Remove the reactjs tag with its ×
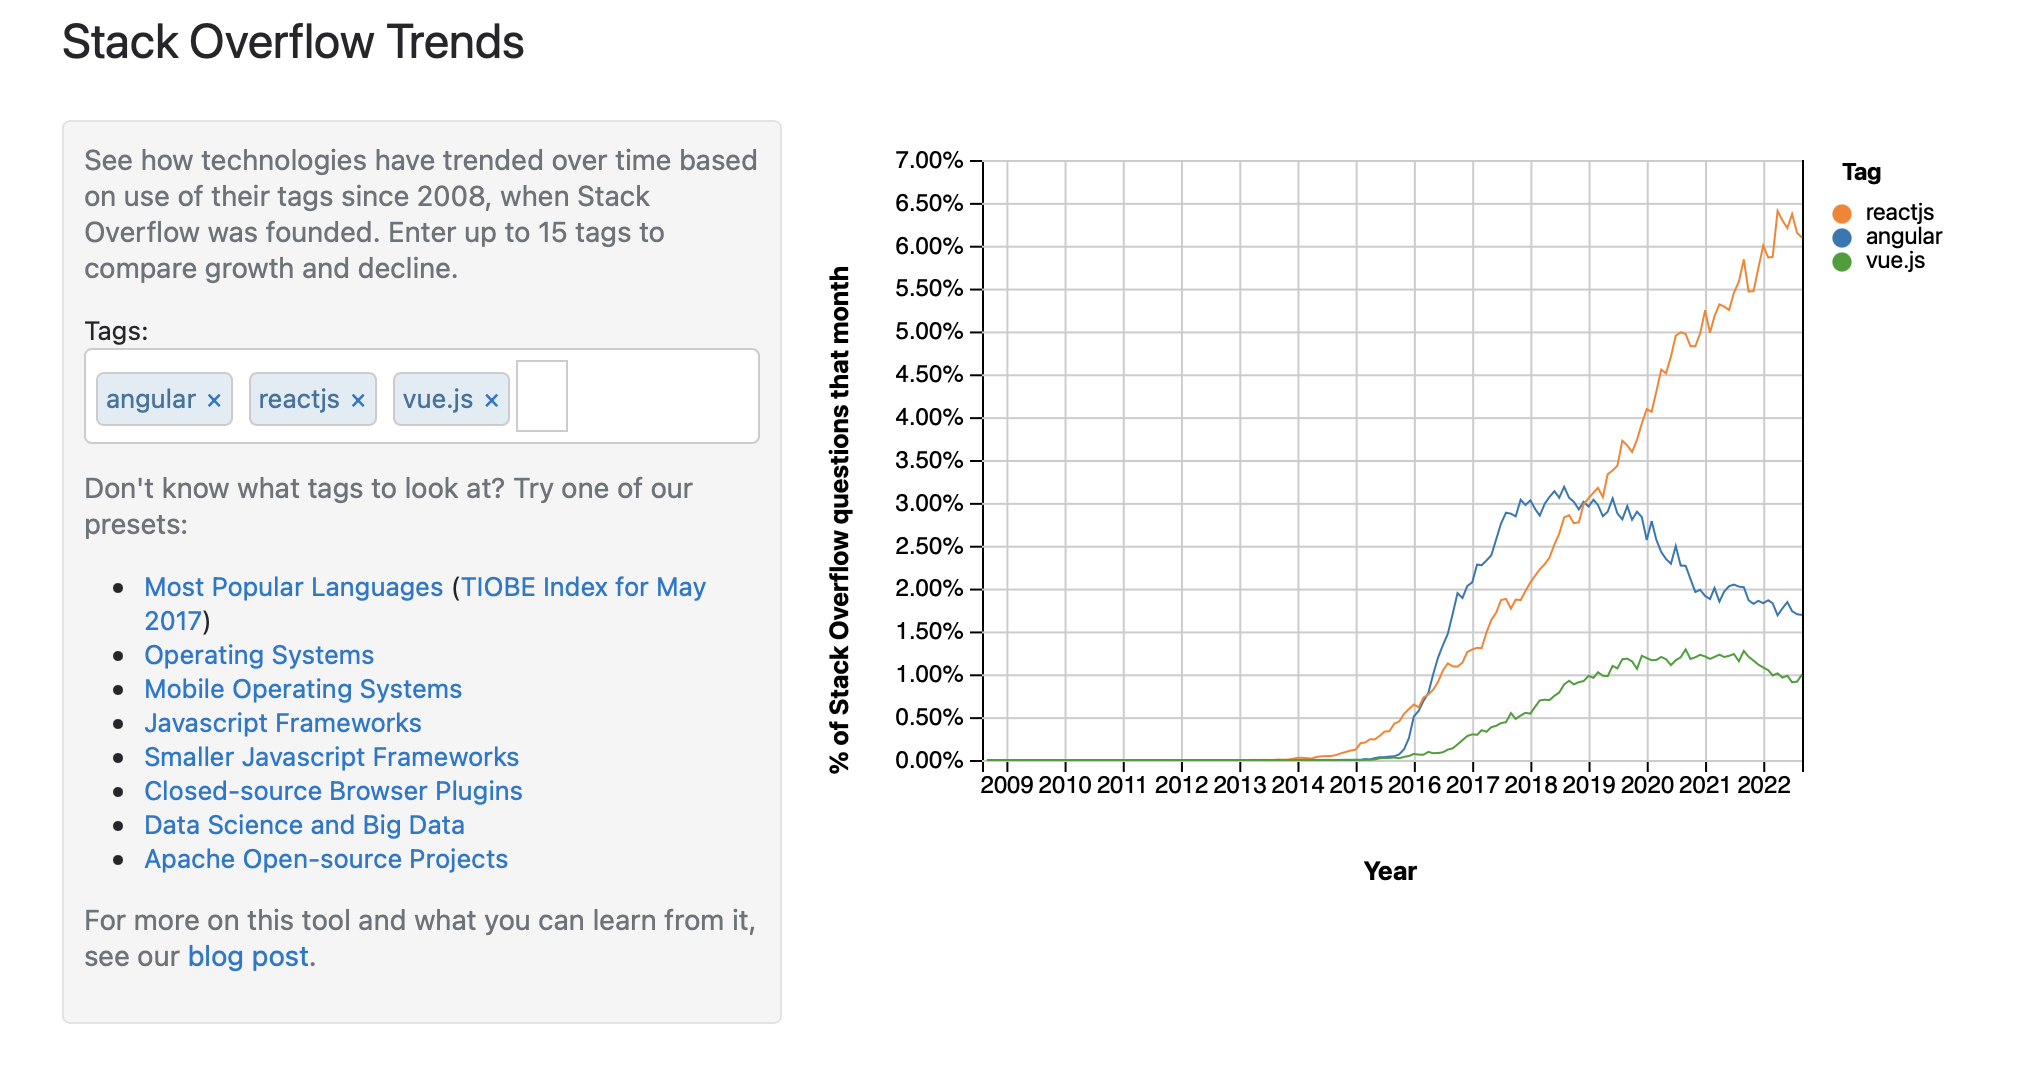The image size is (2038, 1066). (x=358, y=400)
